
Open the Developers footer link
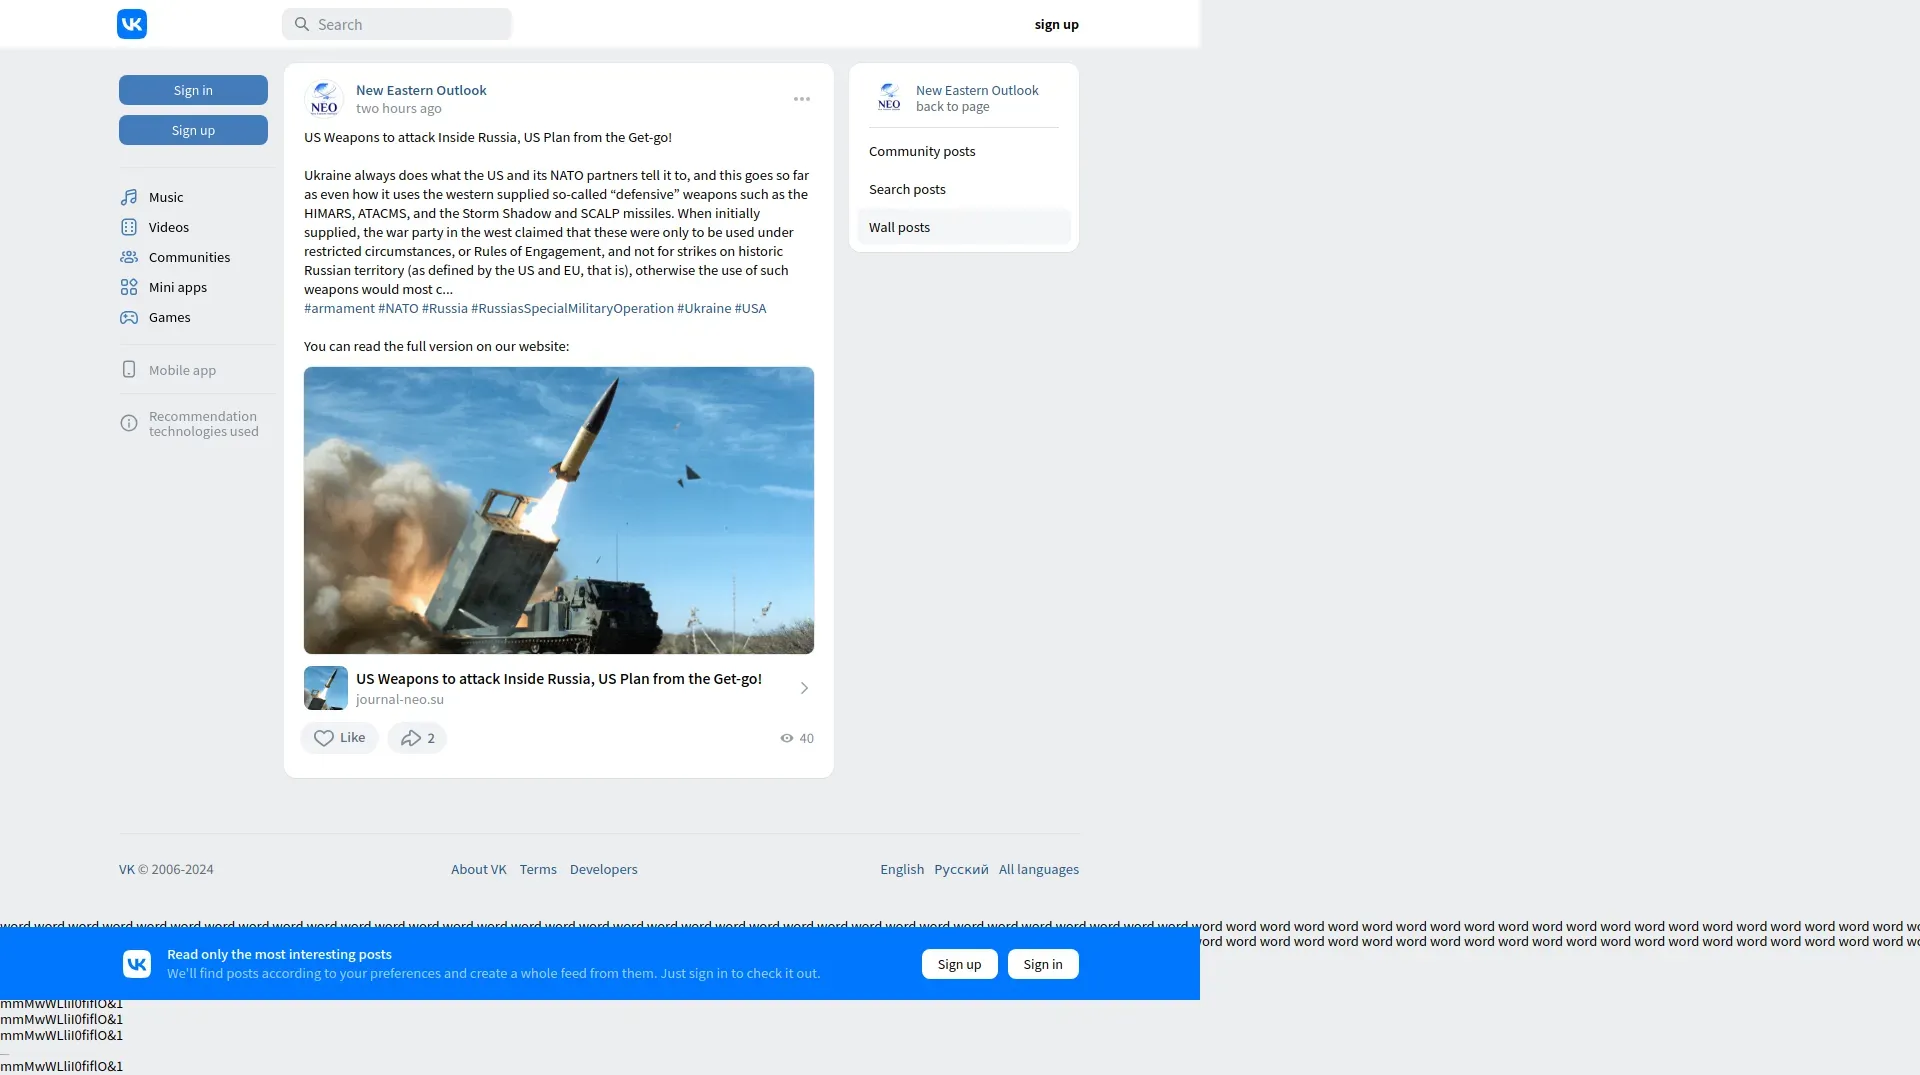coord(604,869)
